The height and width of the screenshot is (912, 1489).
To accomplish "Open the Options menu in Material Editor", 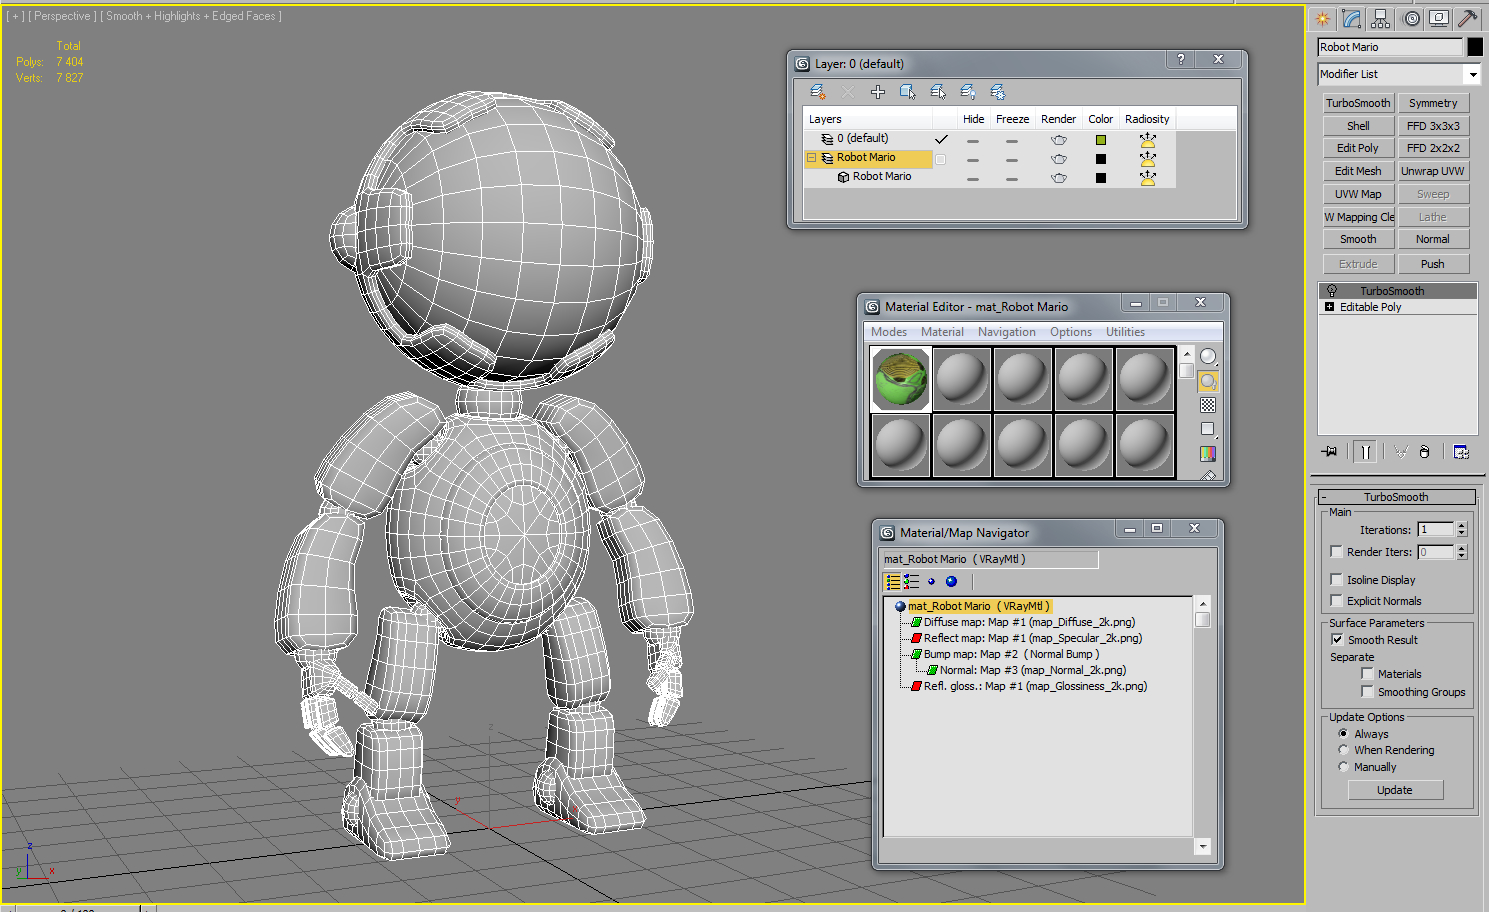I will (1070, 331).
